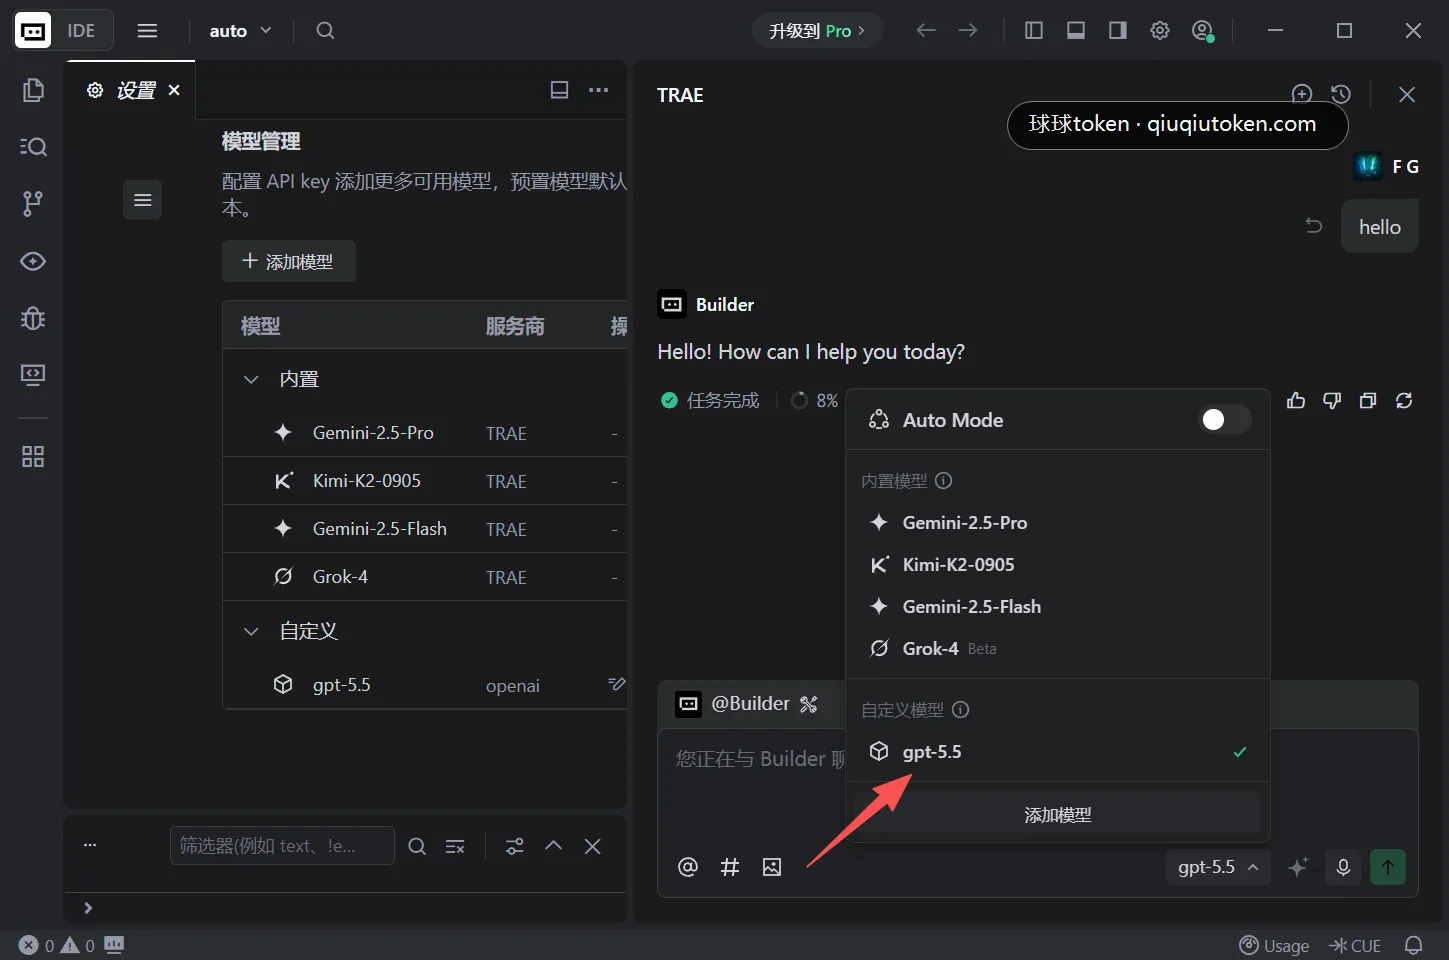Open the search list icon in sidebar
Screen dimensions: 1449x960
(x=33, y=147)
